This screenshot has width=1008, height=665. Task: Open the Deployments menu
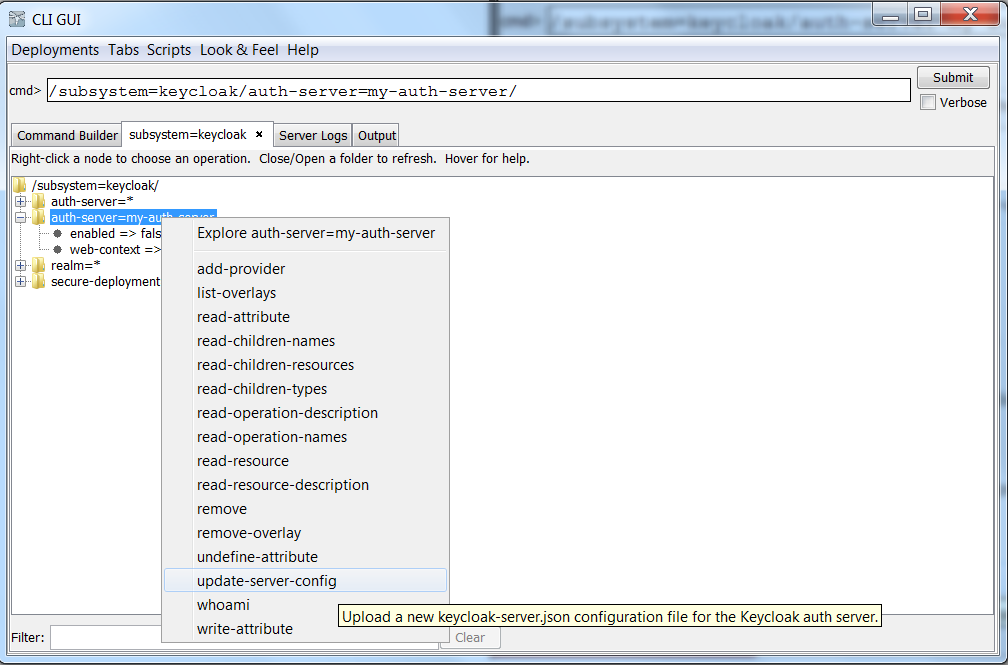(55, 50)
